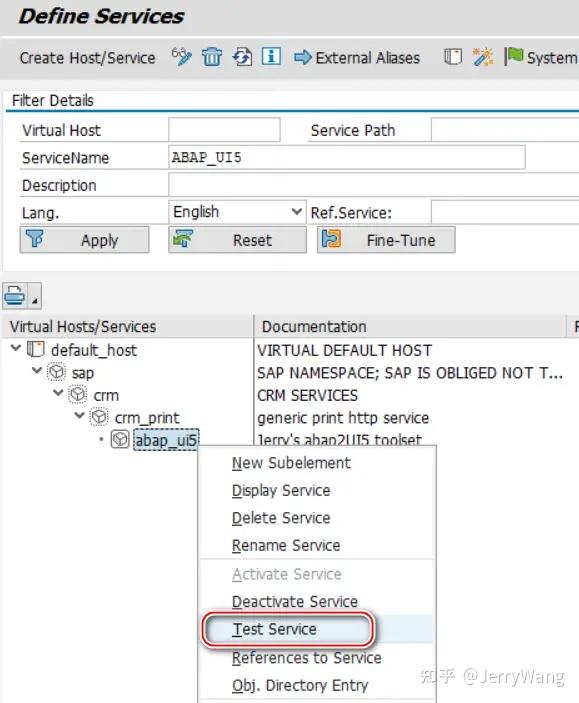Select the abap_ui5 service tree item

coord(166,440)
